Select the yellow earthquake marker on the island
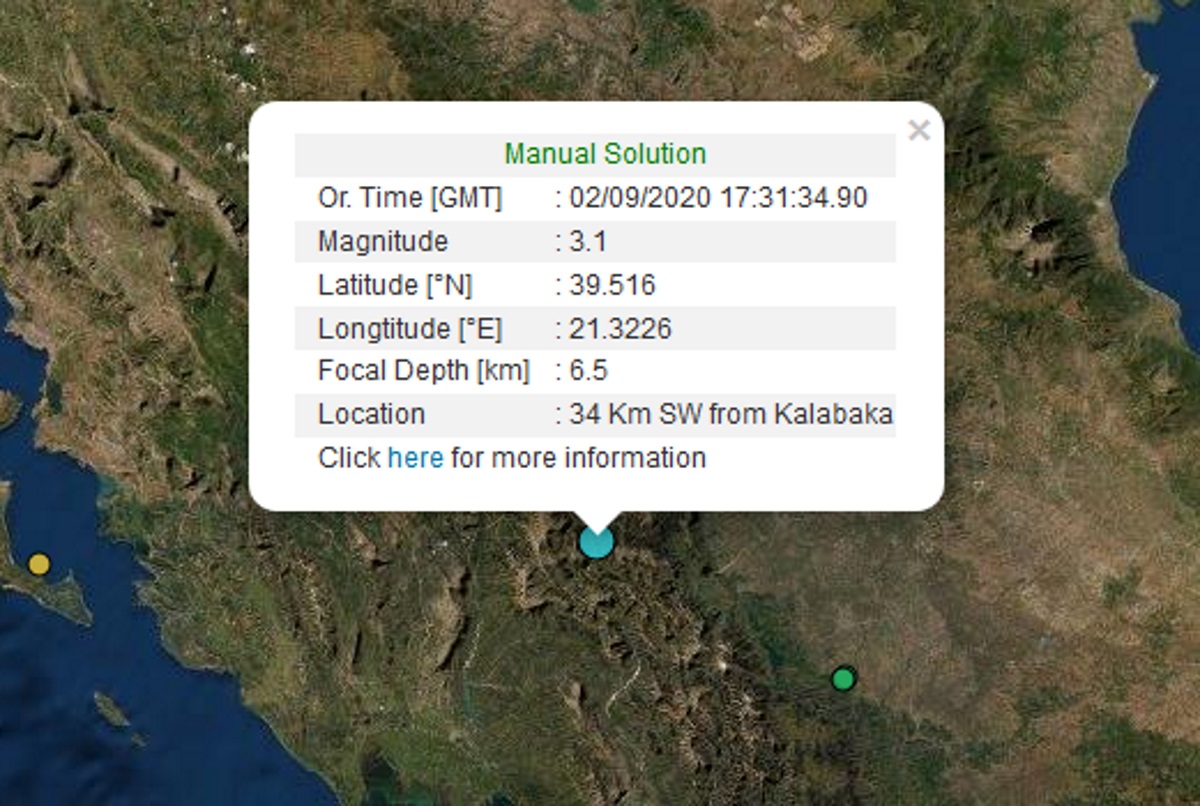Image resolution: width=1200 pixels, height=806 pixels. click(x=39, y=564)
